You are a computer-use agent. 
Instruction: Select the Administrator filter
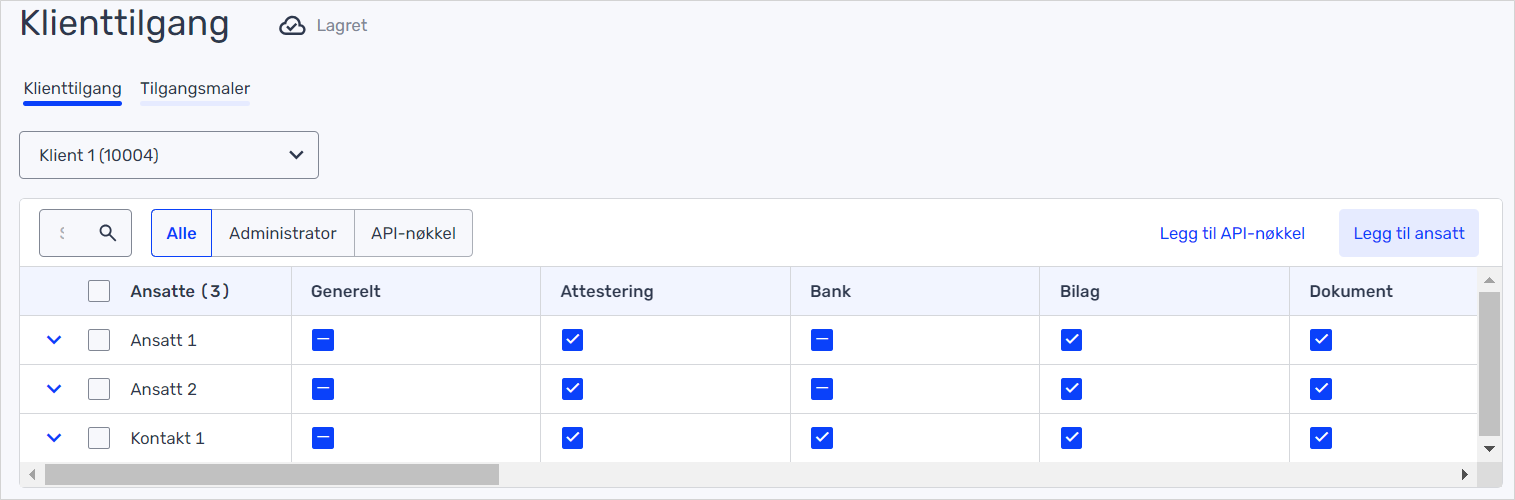(x=283, y=233)
